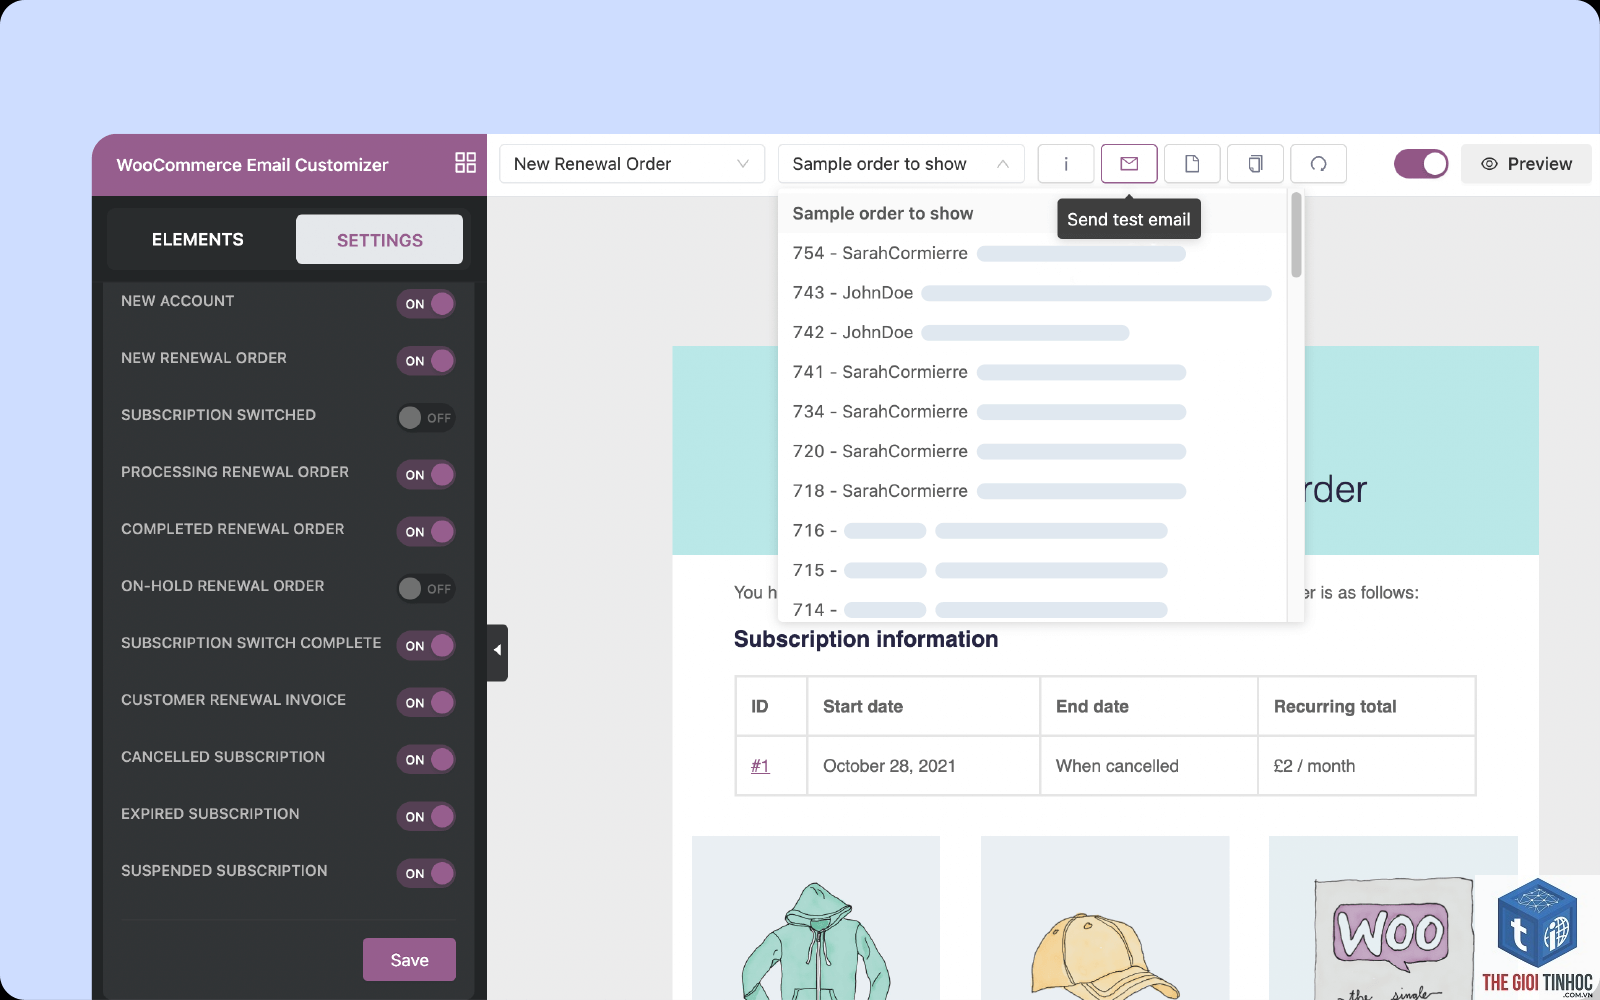Open subscription link #1 in the table
Viewport: 1600px width, 1000px height.
tap(760, 766)
